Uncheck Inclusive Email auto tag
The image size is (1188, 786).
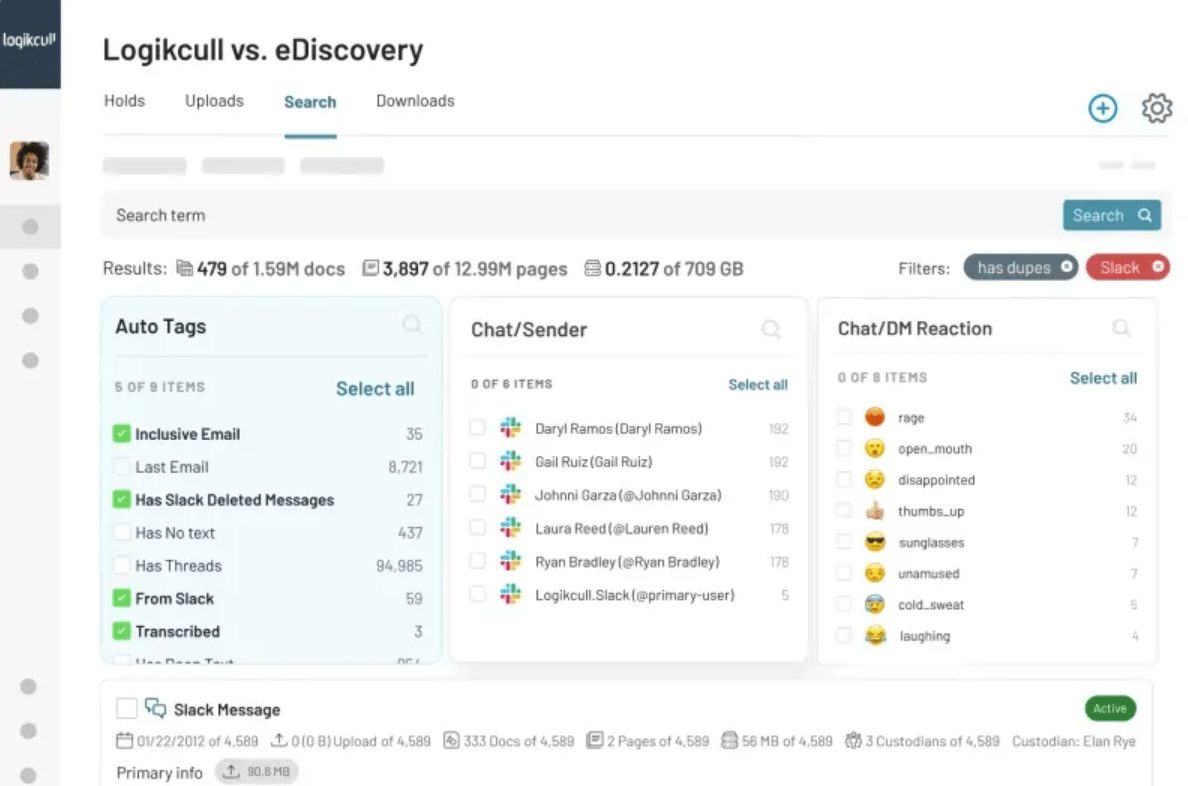pyautogui.click(x=121, y=434)
